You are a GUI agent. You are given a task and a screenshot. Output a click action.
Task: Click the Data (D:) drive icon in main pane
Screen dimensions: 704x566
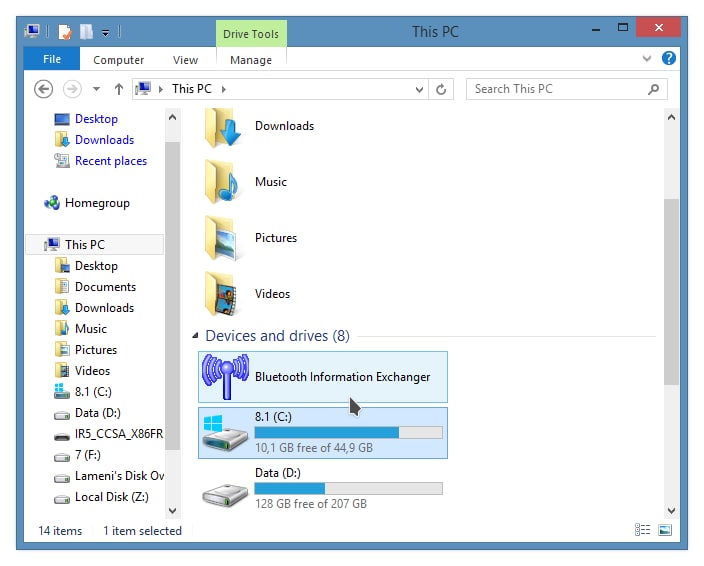[225, 495]
